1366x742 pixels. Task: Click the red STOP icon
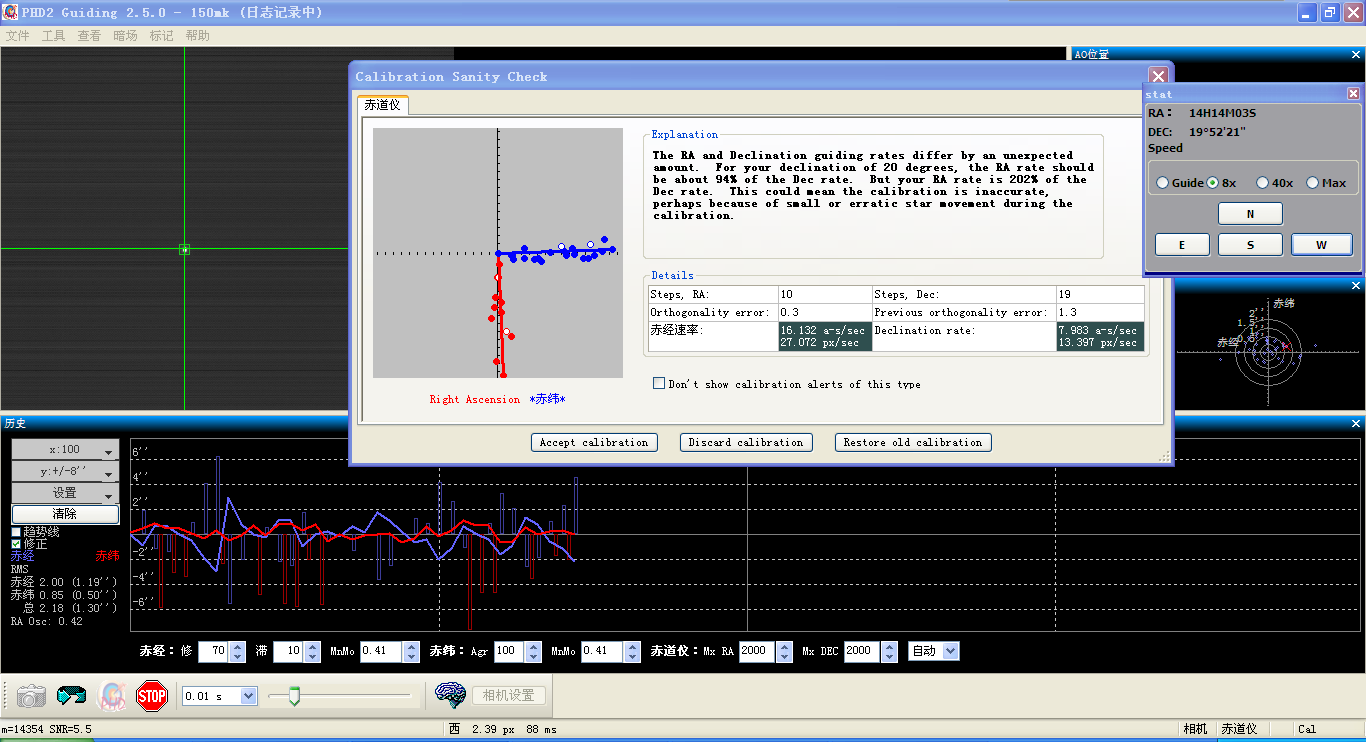151,696
